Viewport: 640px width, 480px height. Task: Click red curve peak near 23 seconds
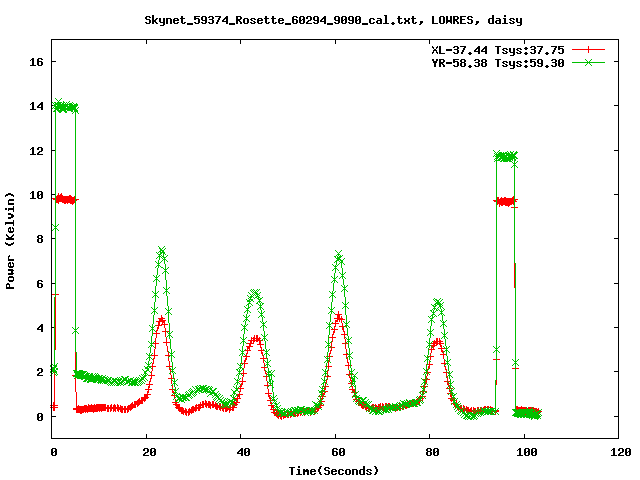click(x=162, y=319)
